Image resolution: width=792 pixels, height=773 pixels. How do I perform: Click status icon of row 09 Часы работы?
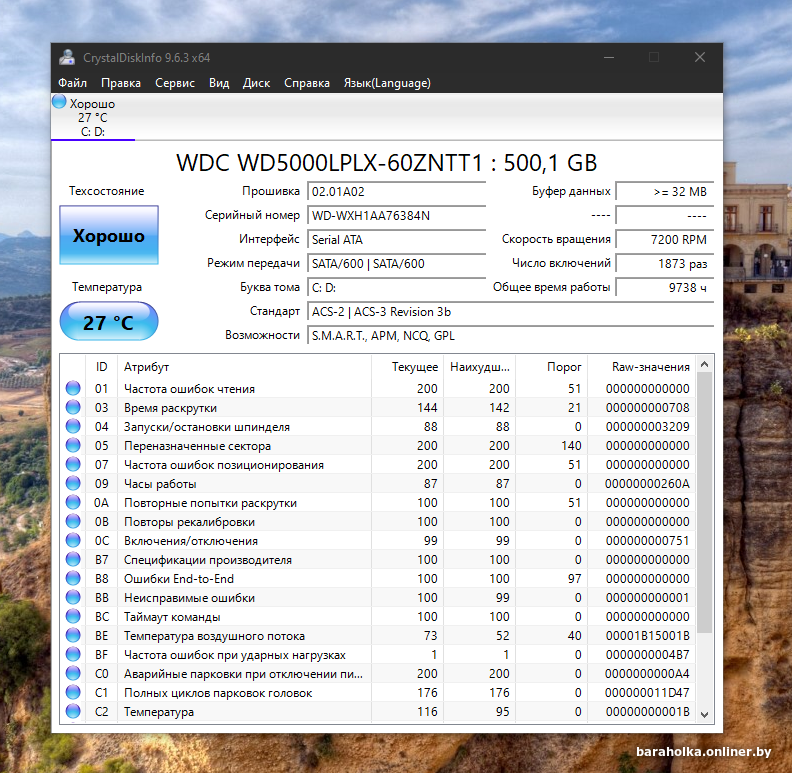[73, 483]
